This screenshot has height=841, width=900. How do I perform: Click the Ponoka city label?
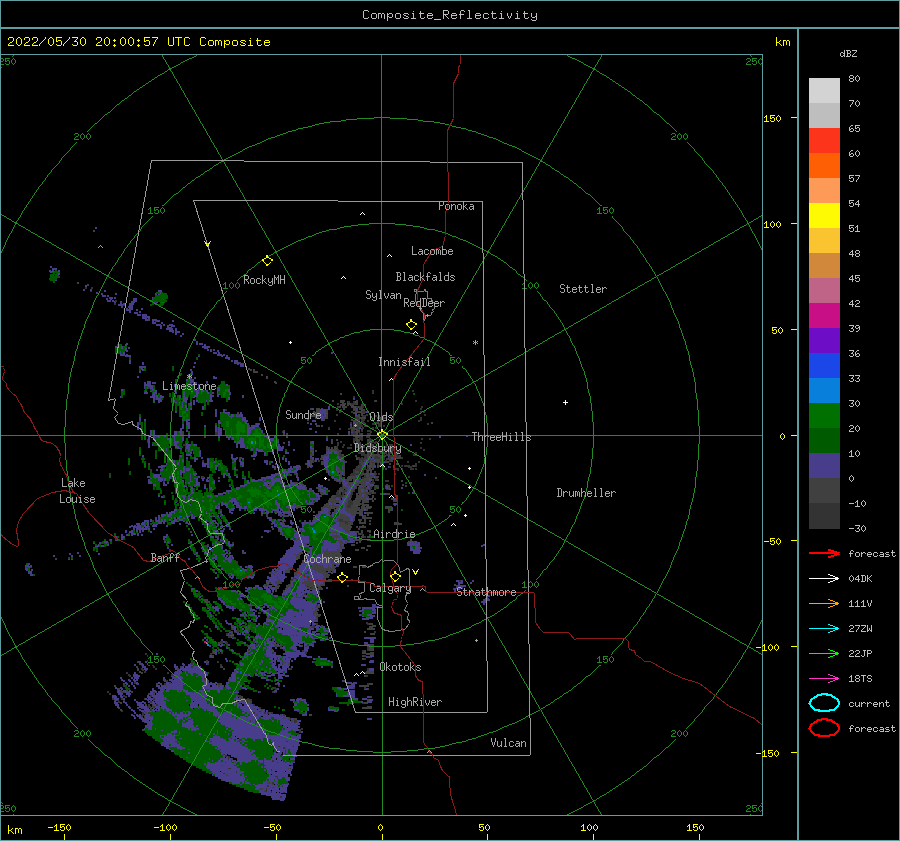[x=456, y=206]
